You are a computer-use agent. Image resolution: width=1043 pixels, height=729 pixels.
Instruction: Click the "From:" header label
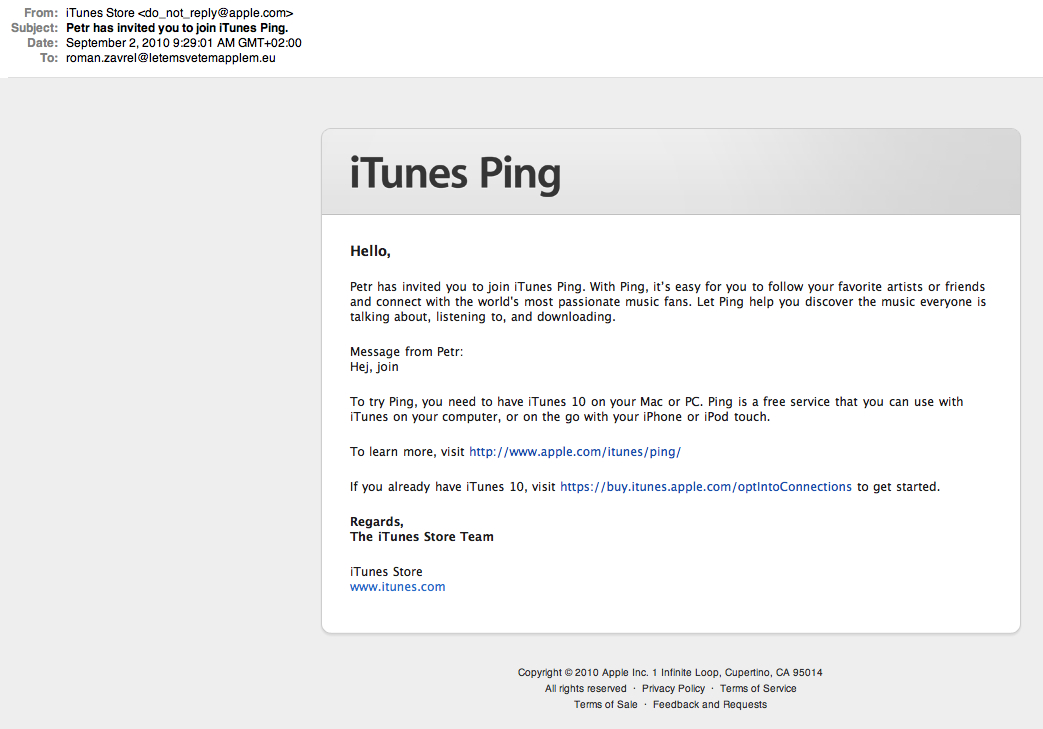(42, 13)
